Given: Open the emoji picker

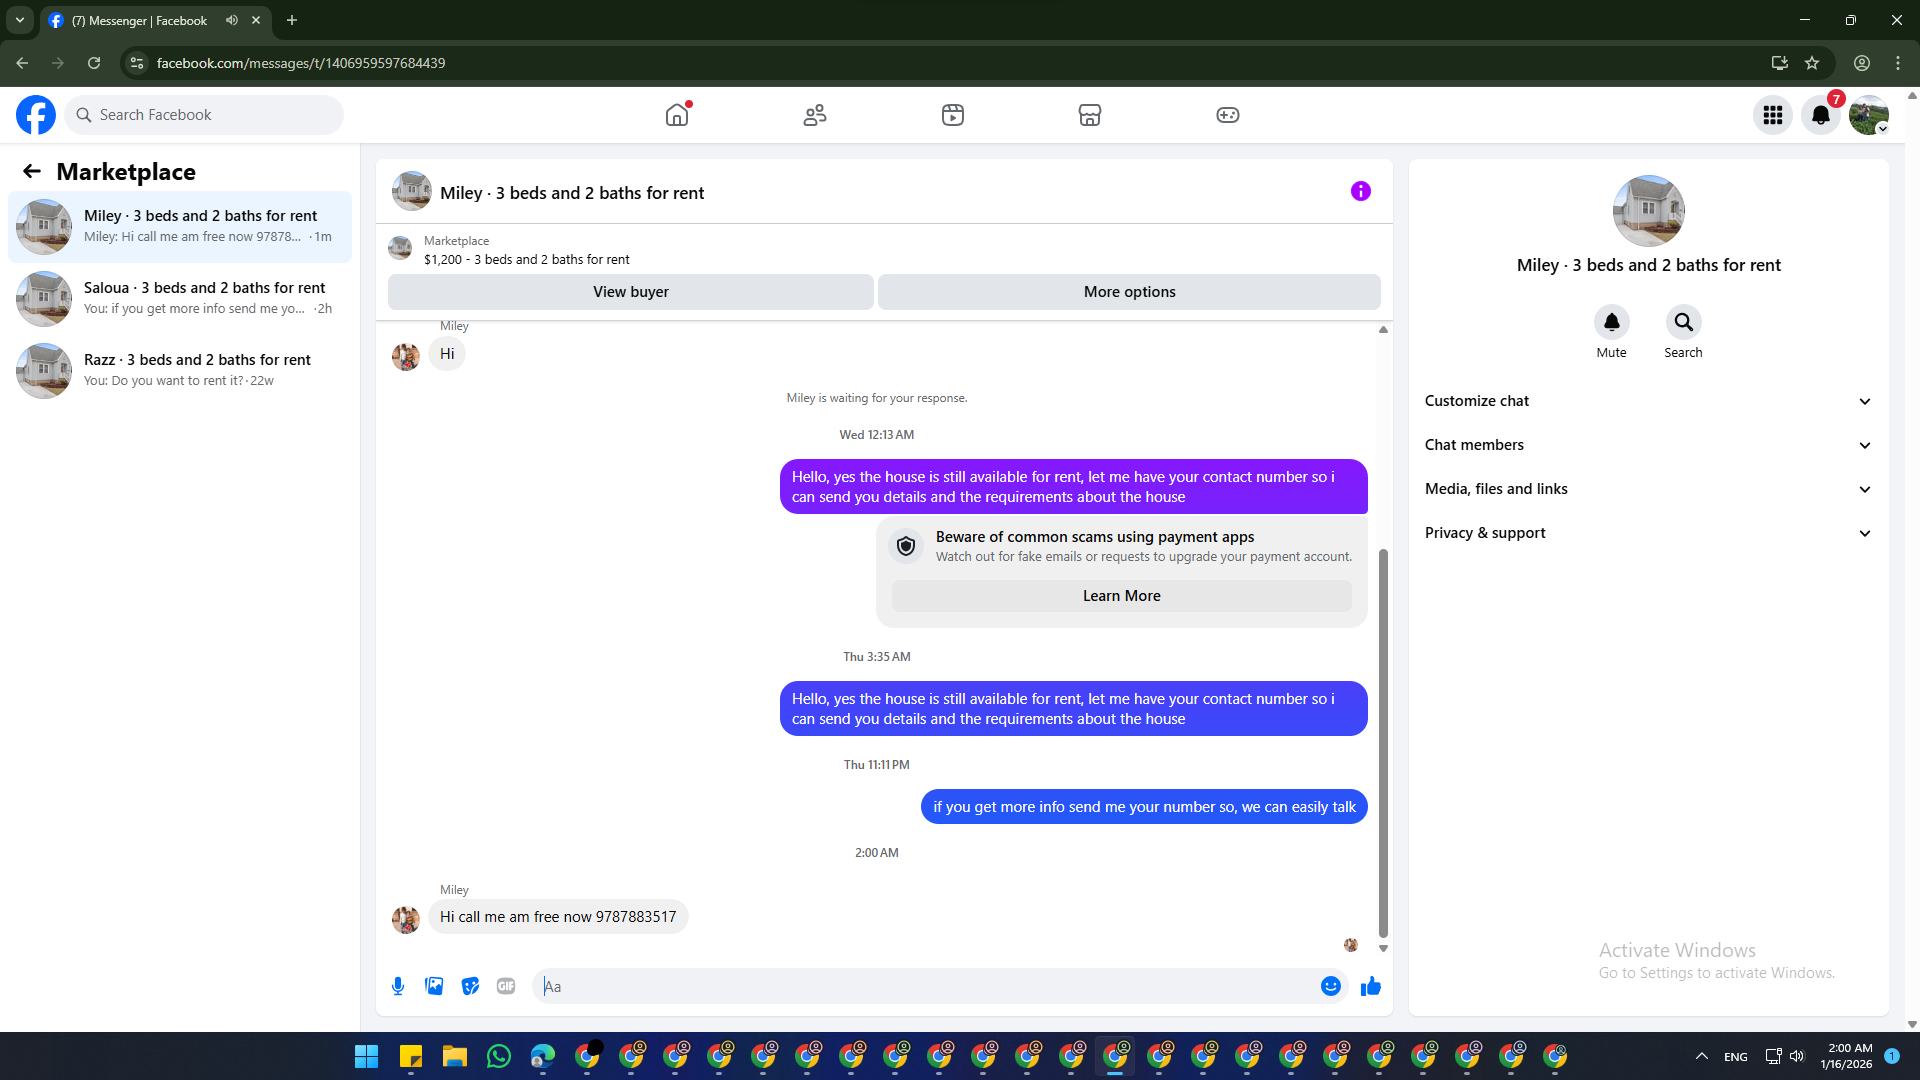Looking at the screenshot, I should click(x=1330, y=986).
